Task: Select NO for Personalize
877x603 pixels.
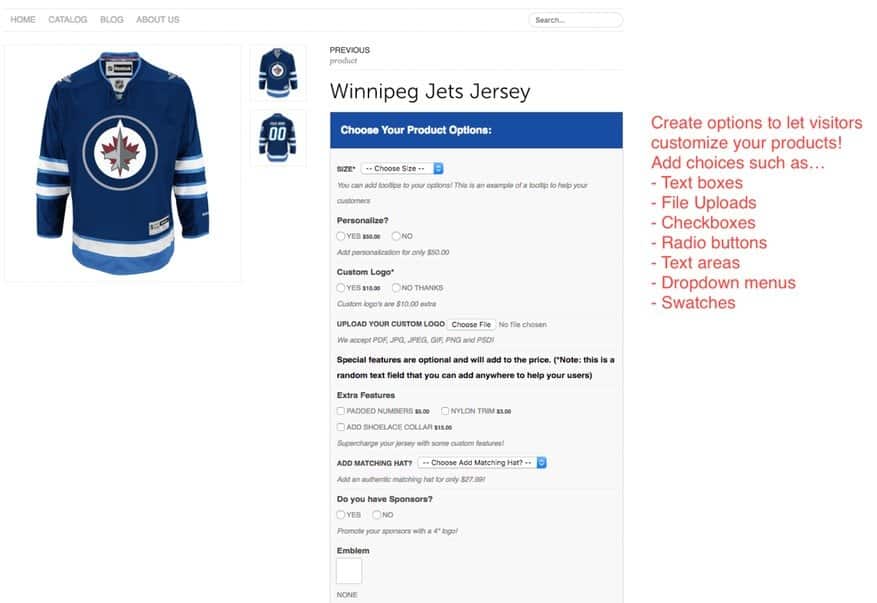Action: click(396, 236)
